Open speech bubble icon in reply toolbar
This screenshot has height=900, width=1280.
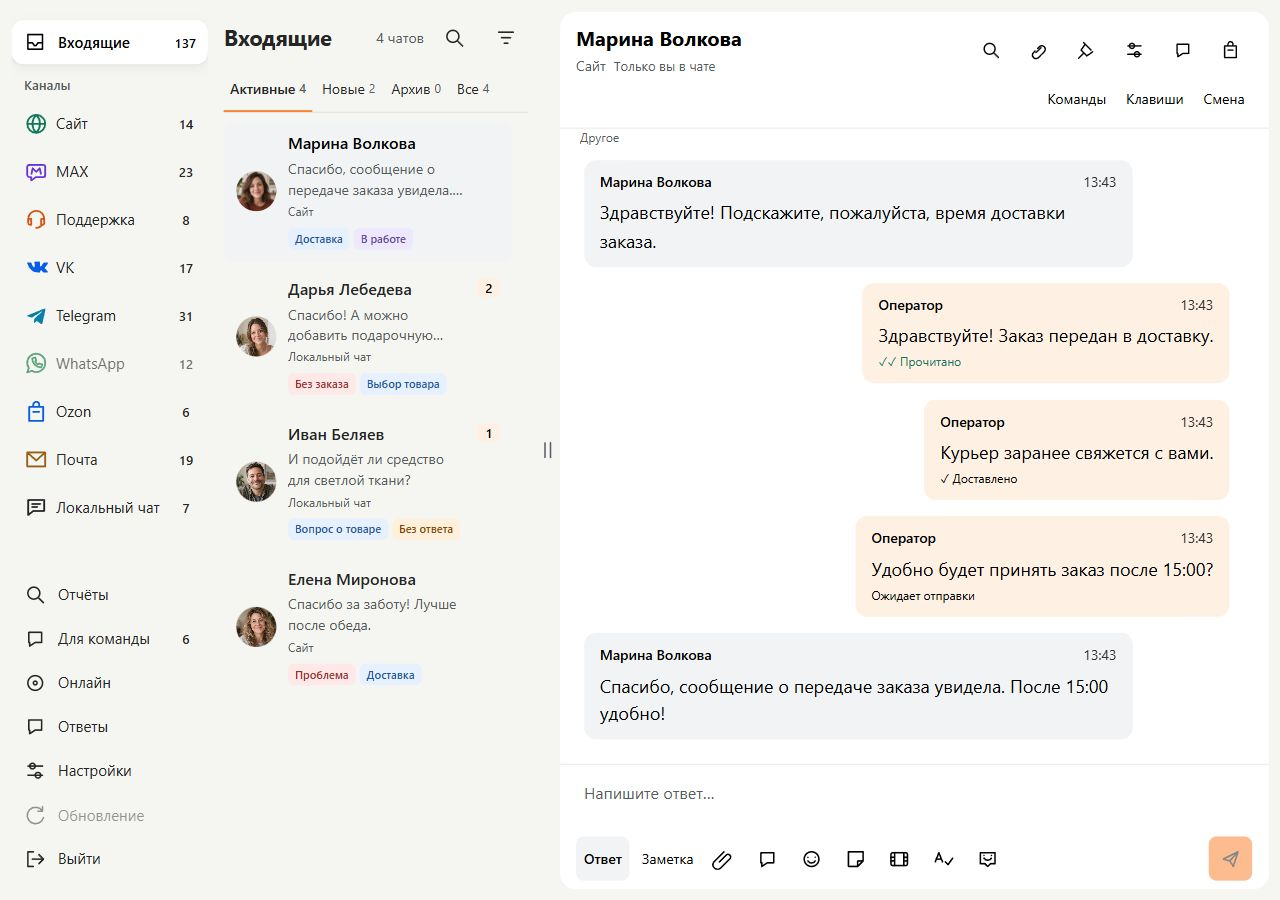click(x=767, y=859)
